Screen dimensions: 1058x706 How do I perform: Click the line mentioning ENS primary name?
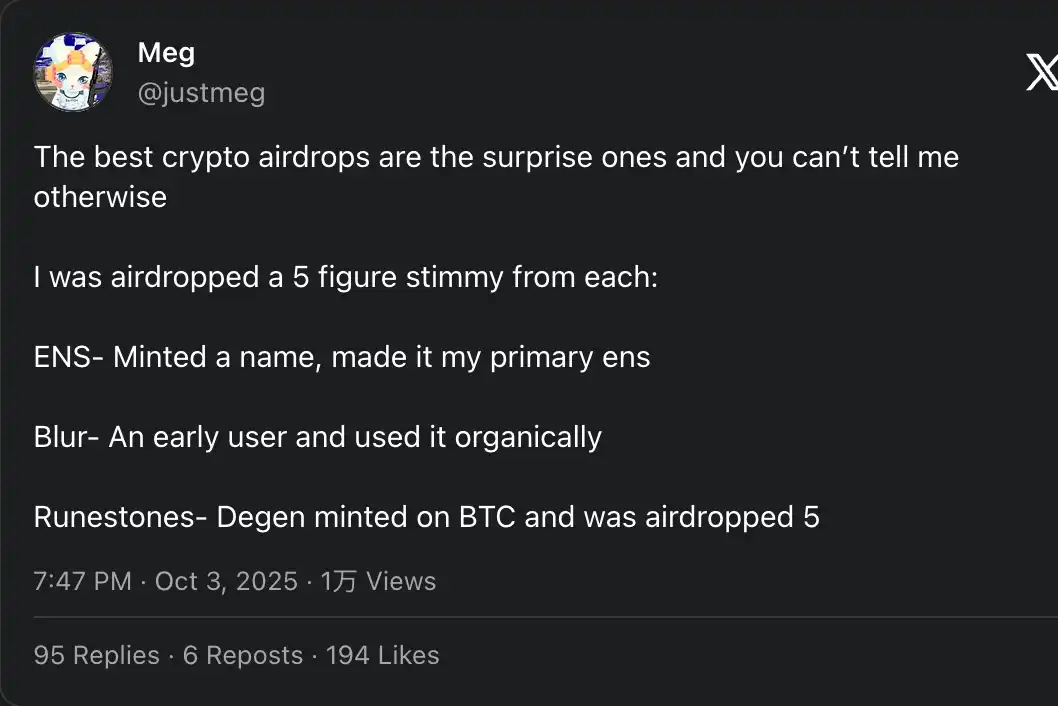(x=342, y=356)
